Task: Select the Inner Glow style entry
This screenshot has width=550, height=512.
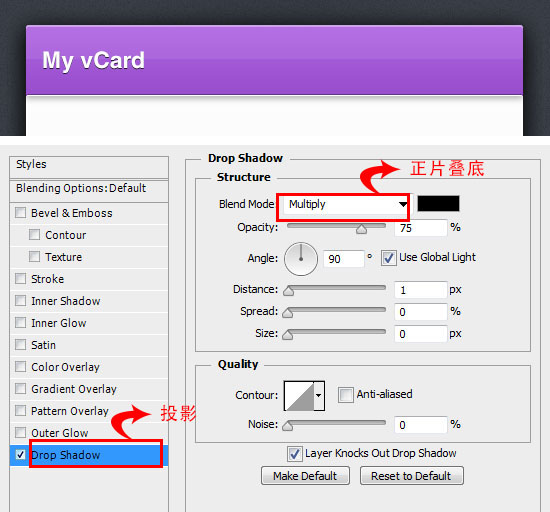Action: pyautogui.click(x=89, y=323)
